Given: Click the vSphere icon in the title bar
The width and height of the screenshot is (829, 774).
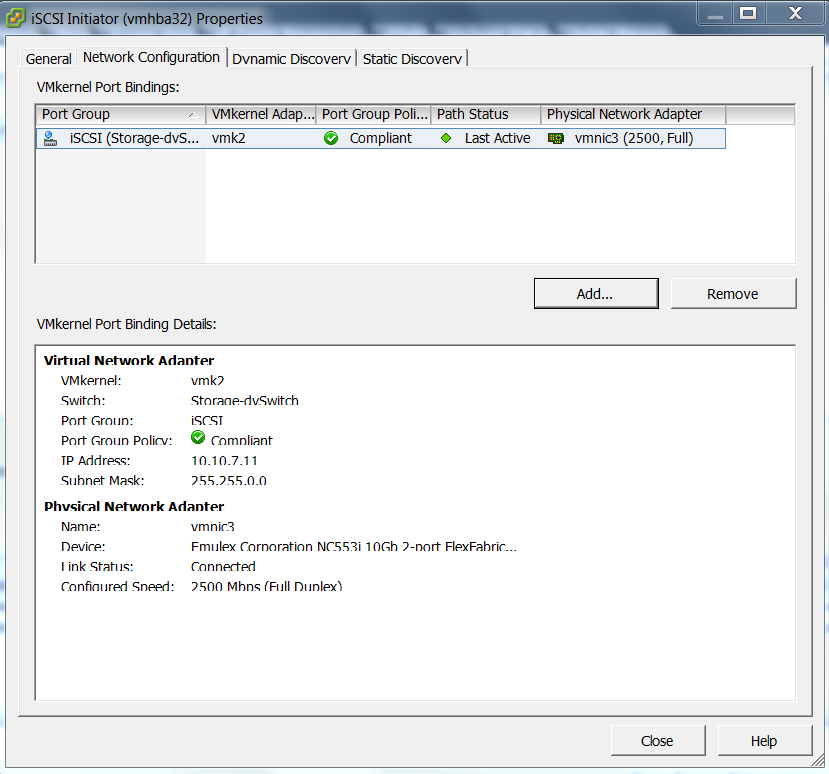Looking at the screenshot, I should pos(15,17).
